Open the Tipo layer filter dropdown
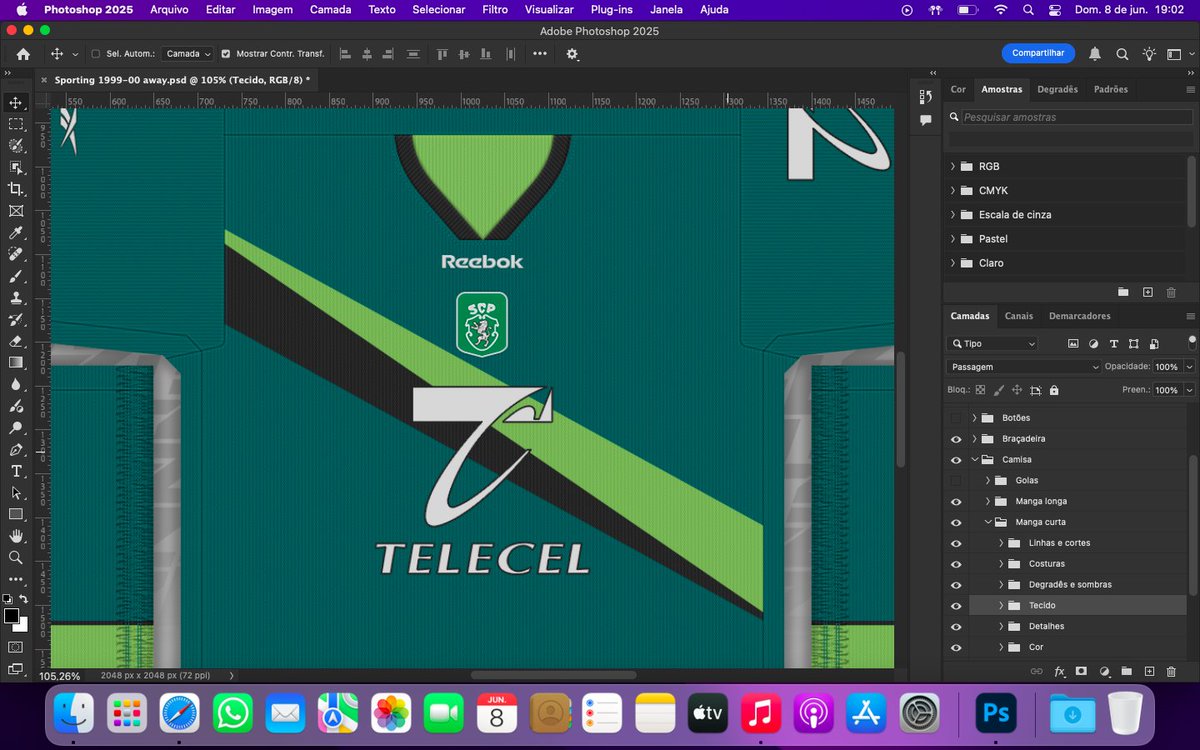1200x750 pixels. click(992, 343)
